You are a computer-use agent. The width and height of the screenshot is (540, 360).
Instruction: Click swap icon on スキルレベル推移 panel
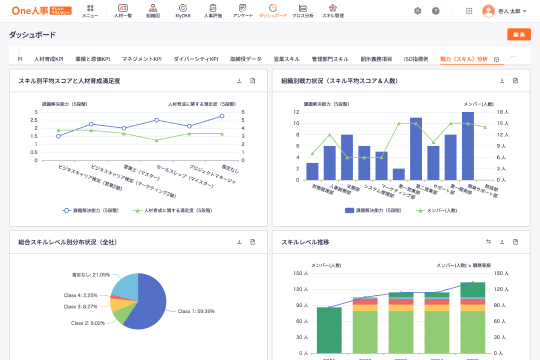tap(488, 242)
